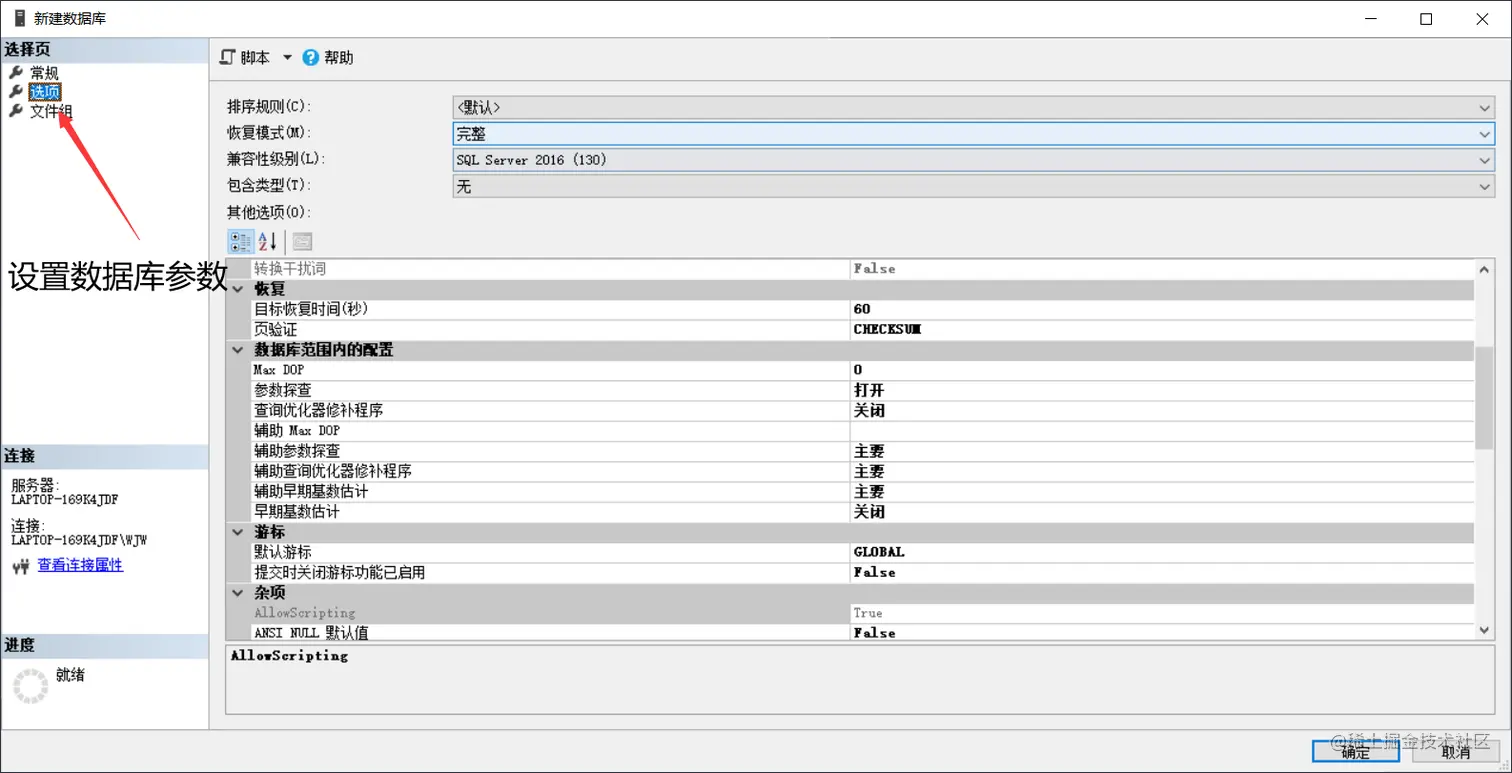The height and width of the screenshot is (773, 1512).
Task: Select the 辅助查询优化器修补程序 row
Action: (x=861, y=471)
